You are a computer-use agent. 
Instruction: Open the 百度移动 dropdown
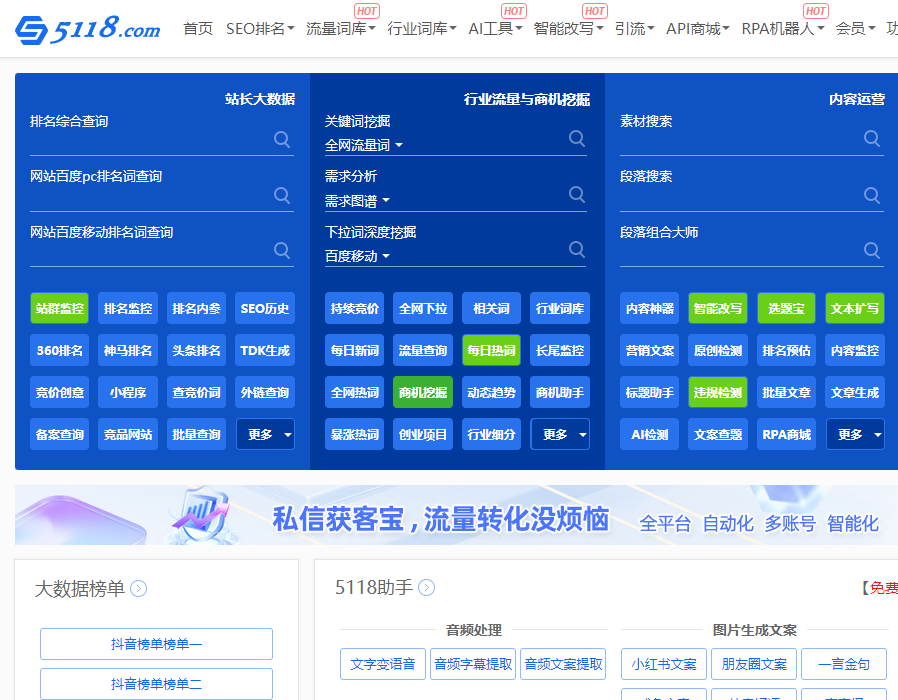tap(357, 256)
